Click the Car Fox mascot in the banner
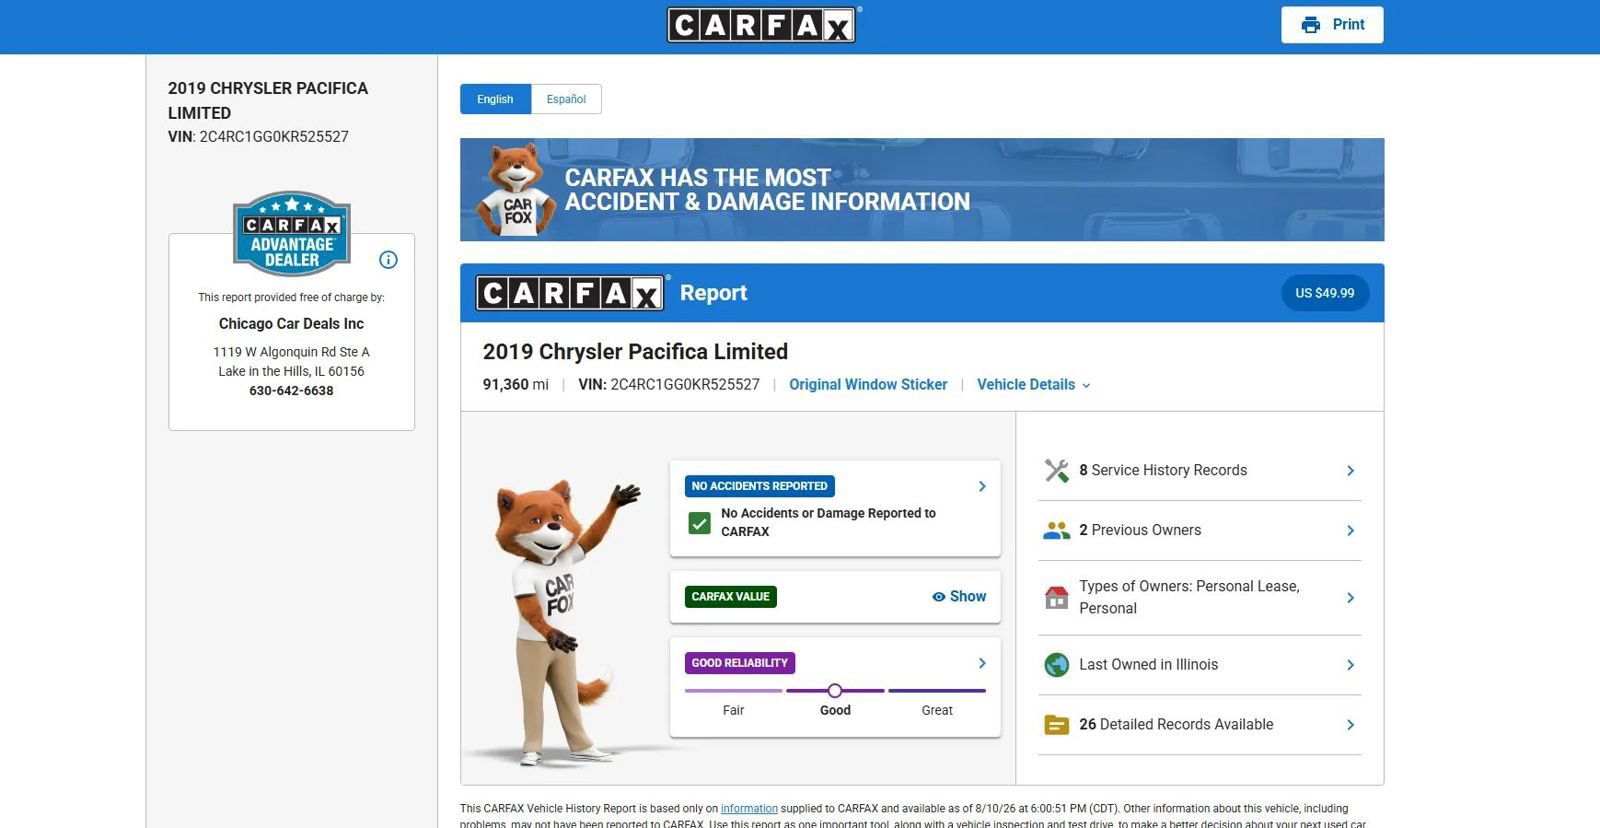Image resolution: width=1600 pixels, height=828 pixels. pos(517,190)
